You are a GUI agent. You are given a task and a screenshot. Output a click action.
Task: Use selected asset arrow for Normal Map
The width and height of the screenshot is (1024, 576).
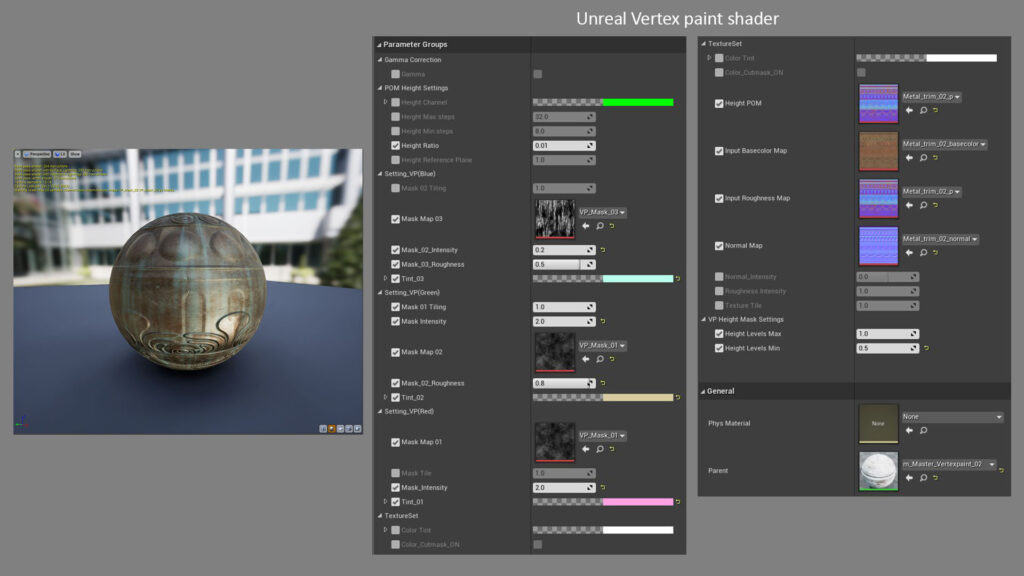tap(909, 253)
